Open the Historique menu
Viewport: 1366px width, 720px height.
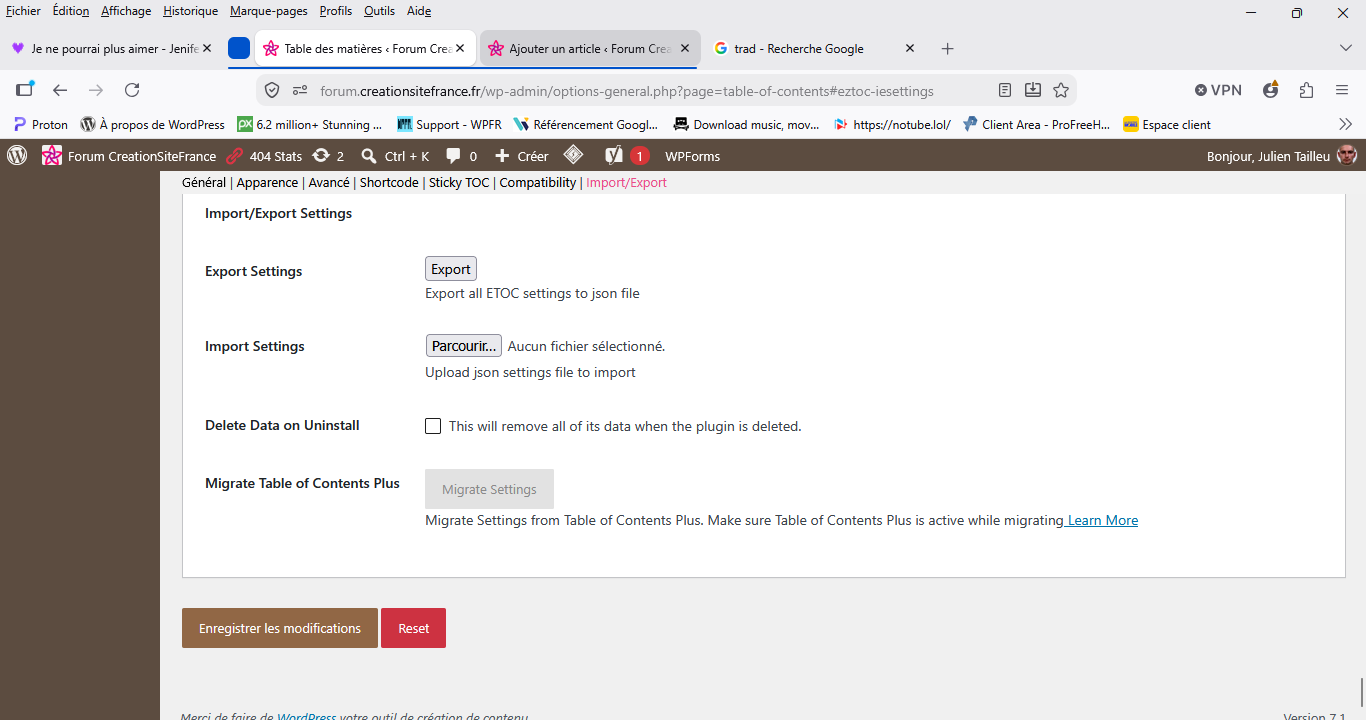[x=190, y=11]
